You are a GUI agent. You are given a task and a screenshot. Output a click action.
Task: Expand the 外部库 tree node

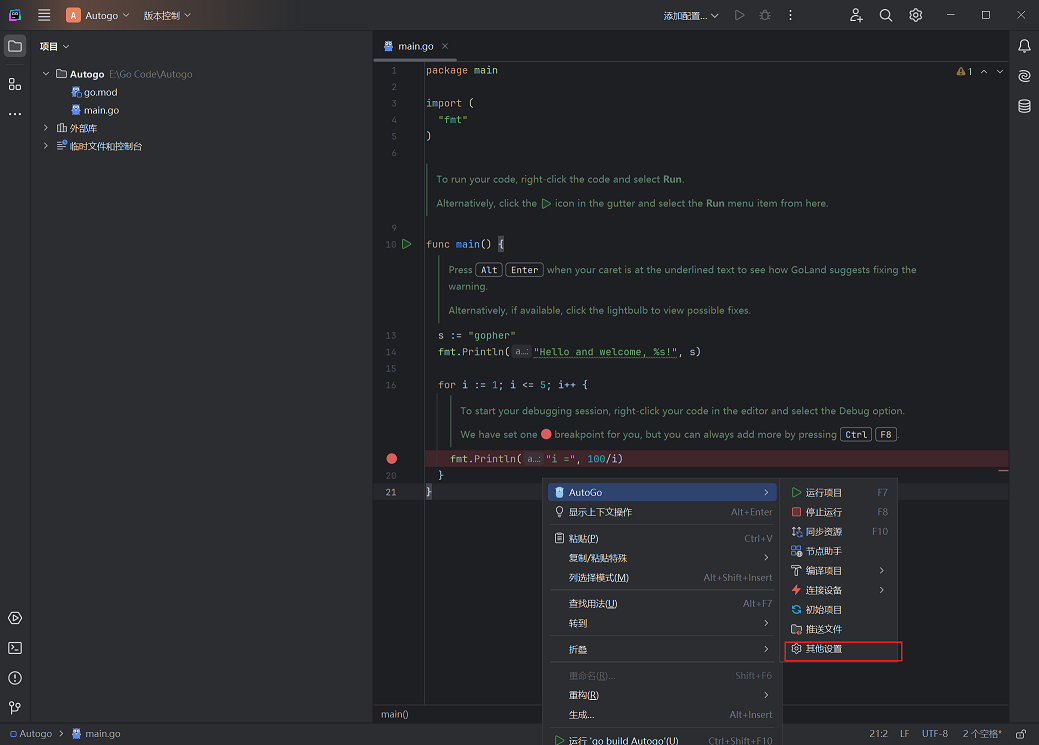click(x=46, y=128)
